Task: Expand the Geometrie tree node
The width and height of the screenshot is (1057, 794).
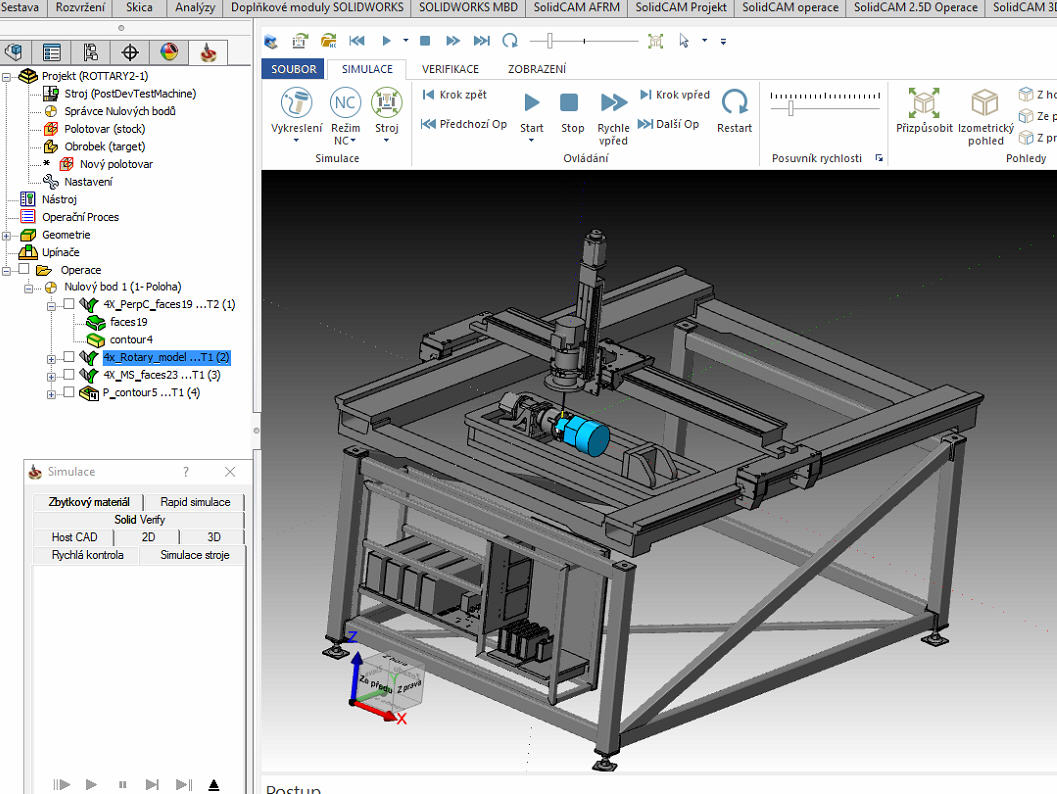Action: [x=7, y=235]
